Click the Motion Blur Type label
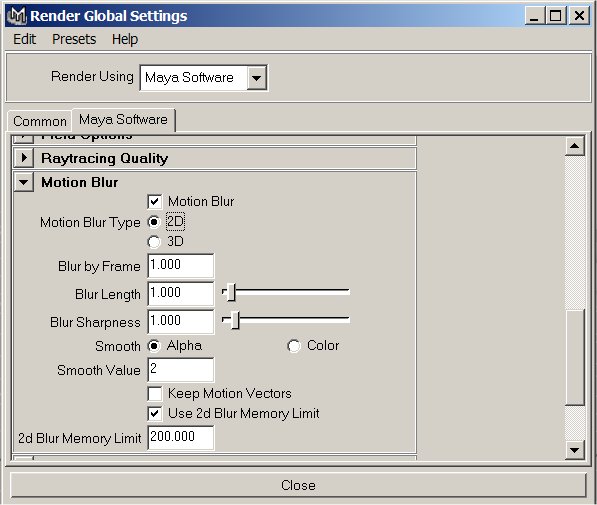Screen dimensions: 597x505 90,222
